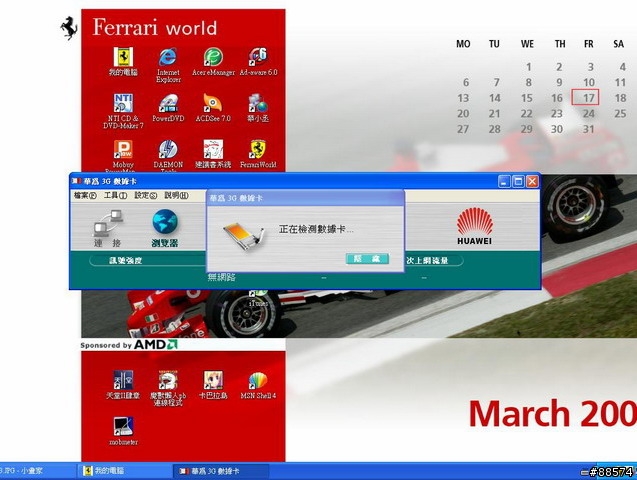This screenshot has width=637, height=480.
Task: Click calendar date 1
Action: pyautogui.click(x=529, y=67)
